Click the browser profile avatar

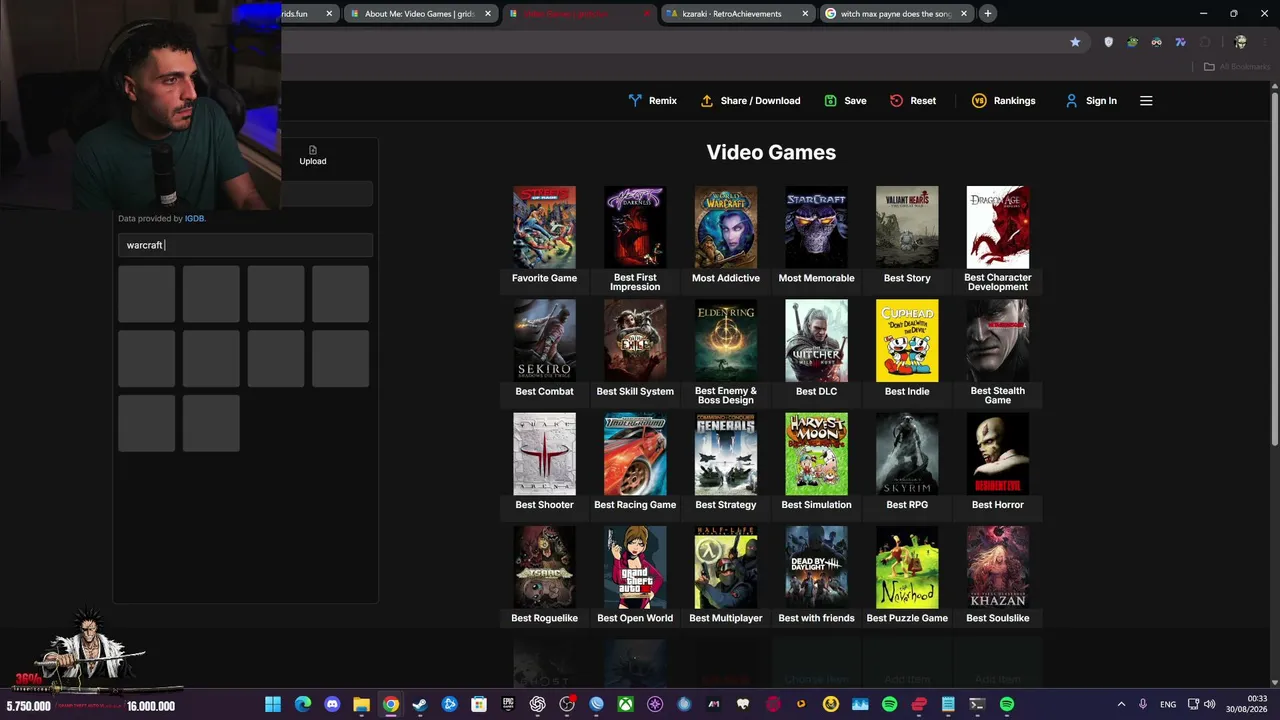1241,42
